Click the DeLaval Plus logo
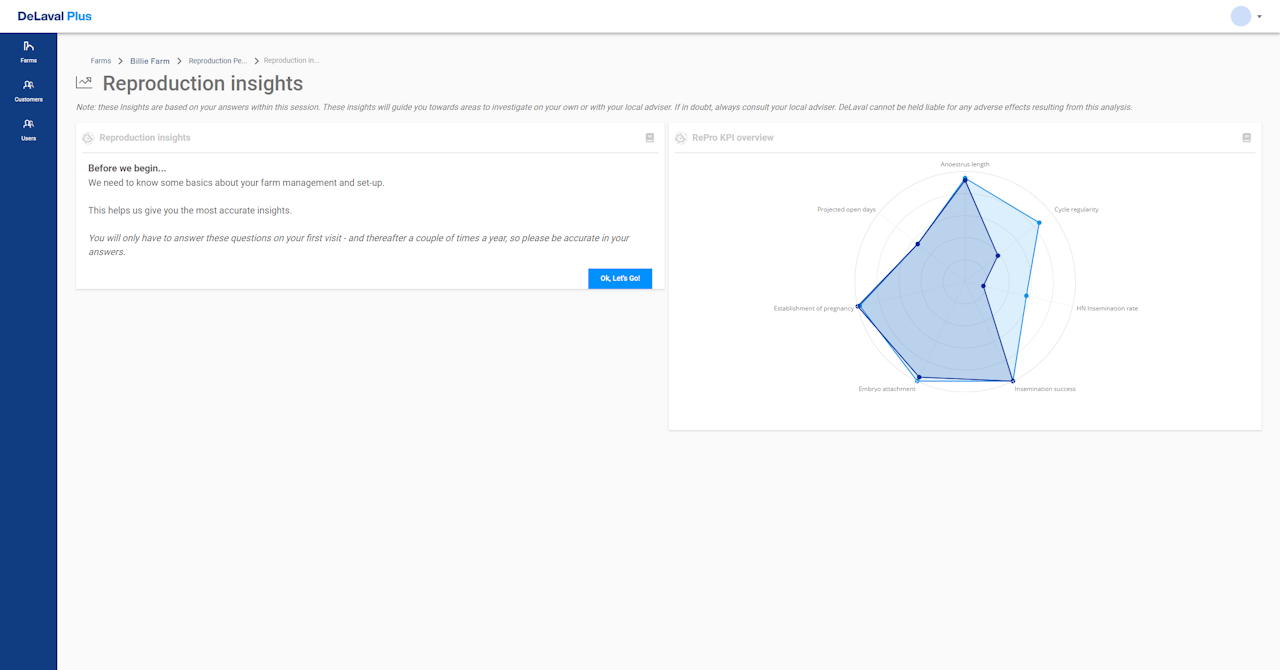The width and height of the screenshot is (1280, 670). point(55,16)
